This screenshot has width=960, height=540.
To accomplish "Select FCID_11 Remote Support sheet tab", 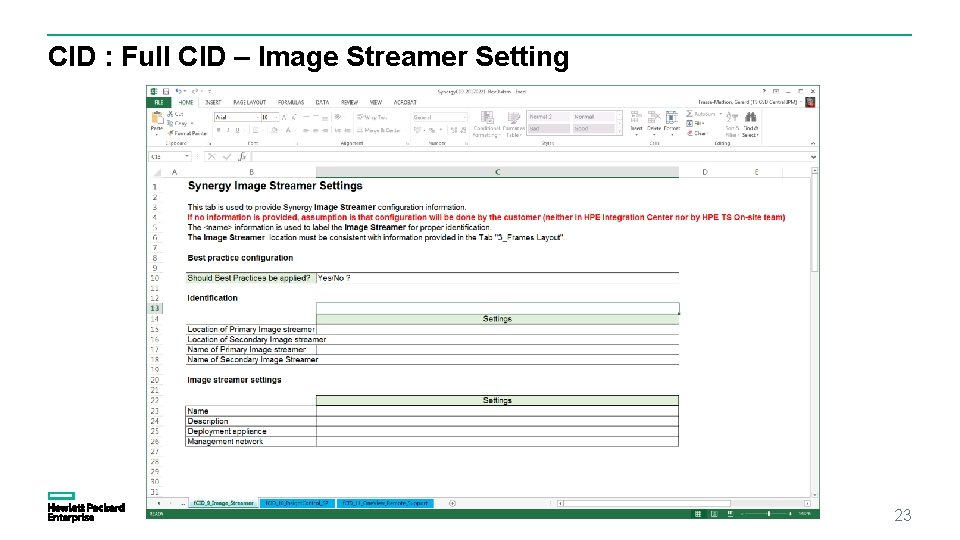I will pos(385,503).
